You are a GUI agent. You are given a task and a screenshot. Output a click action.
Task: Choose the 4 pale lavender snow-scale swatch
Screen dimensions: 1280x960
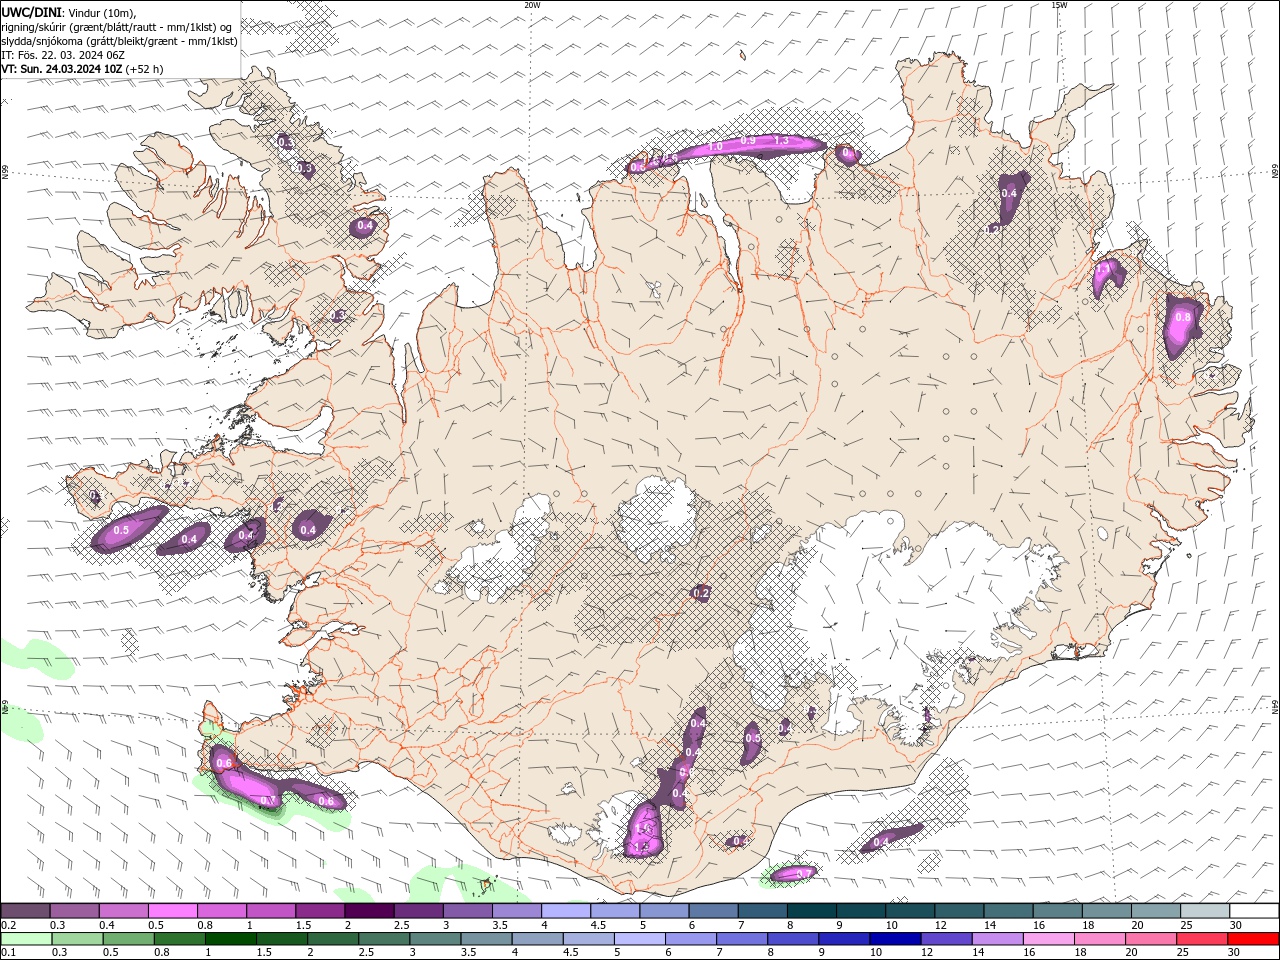pos(565,911)
